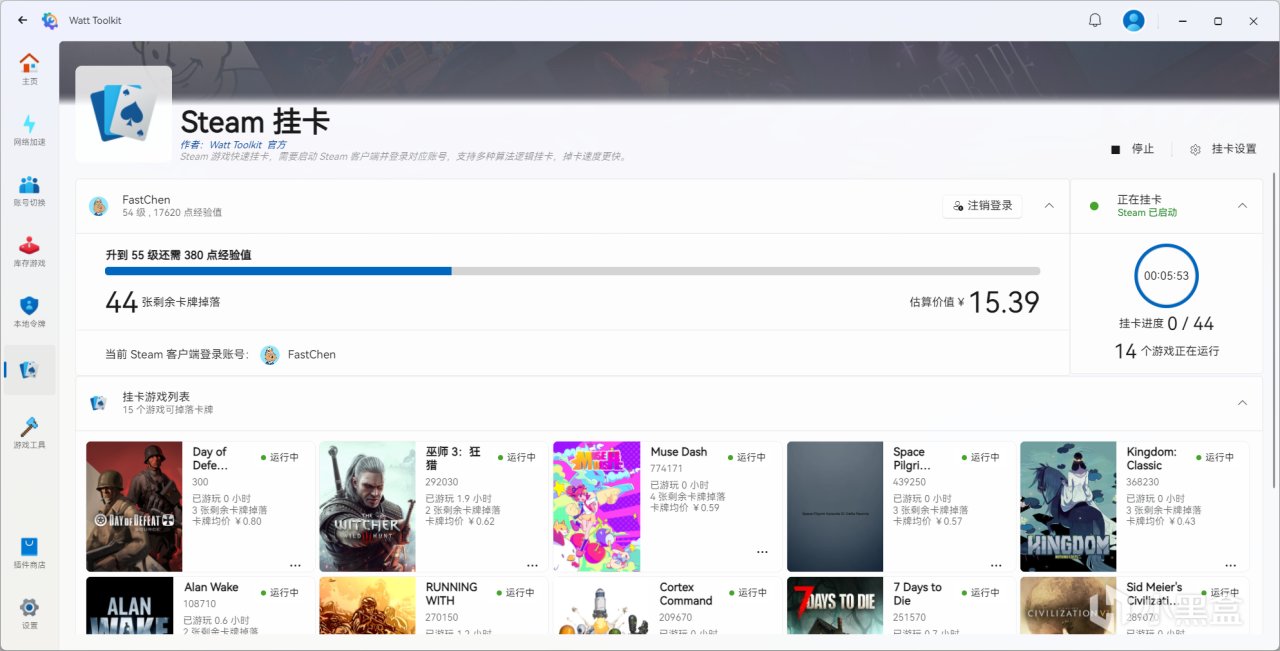Open more options for Space Pilgrim

(998, 565)
